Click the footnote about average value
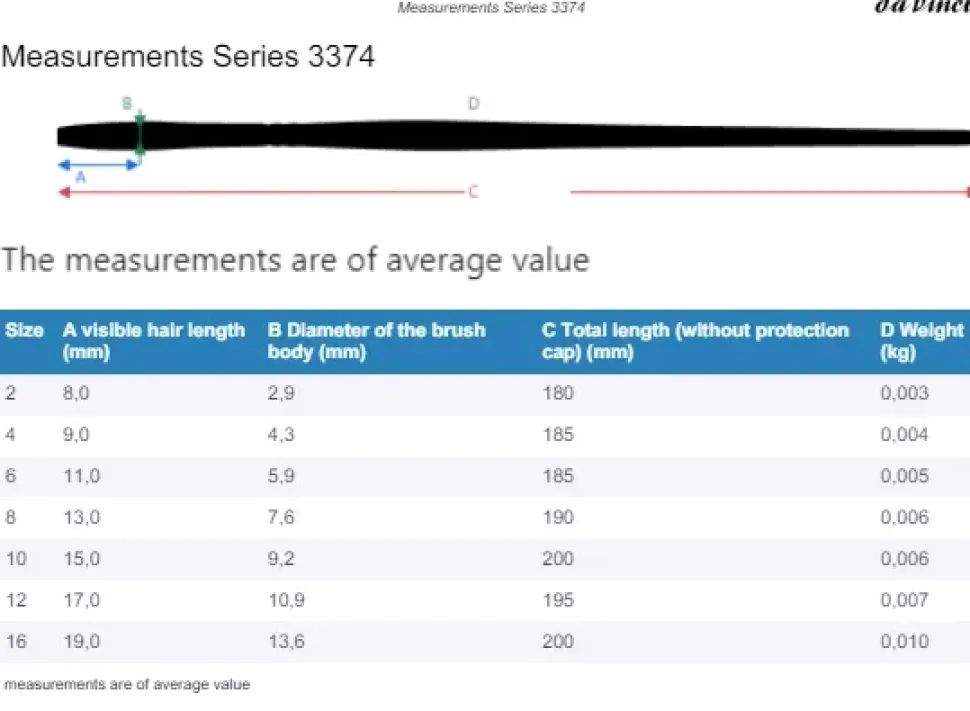 [127, 685]
